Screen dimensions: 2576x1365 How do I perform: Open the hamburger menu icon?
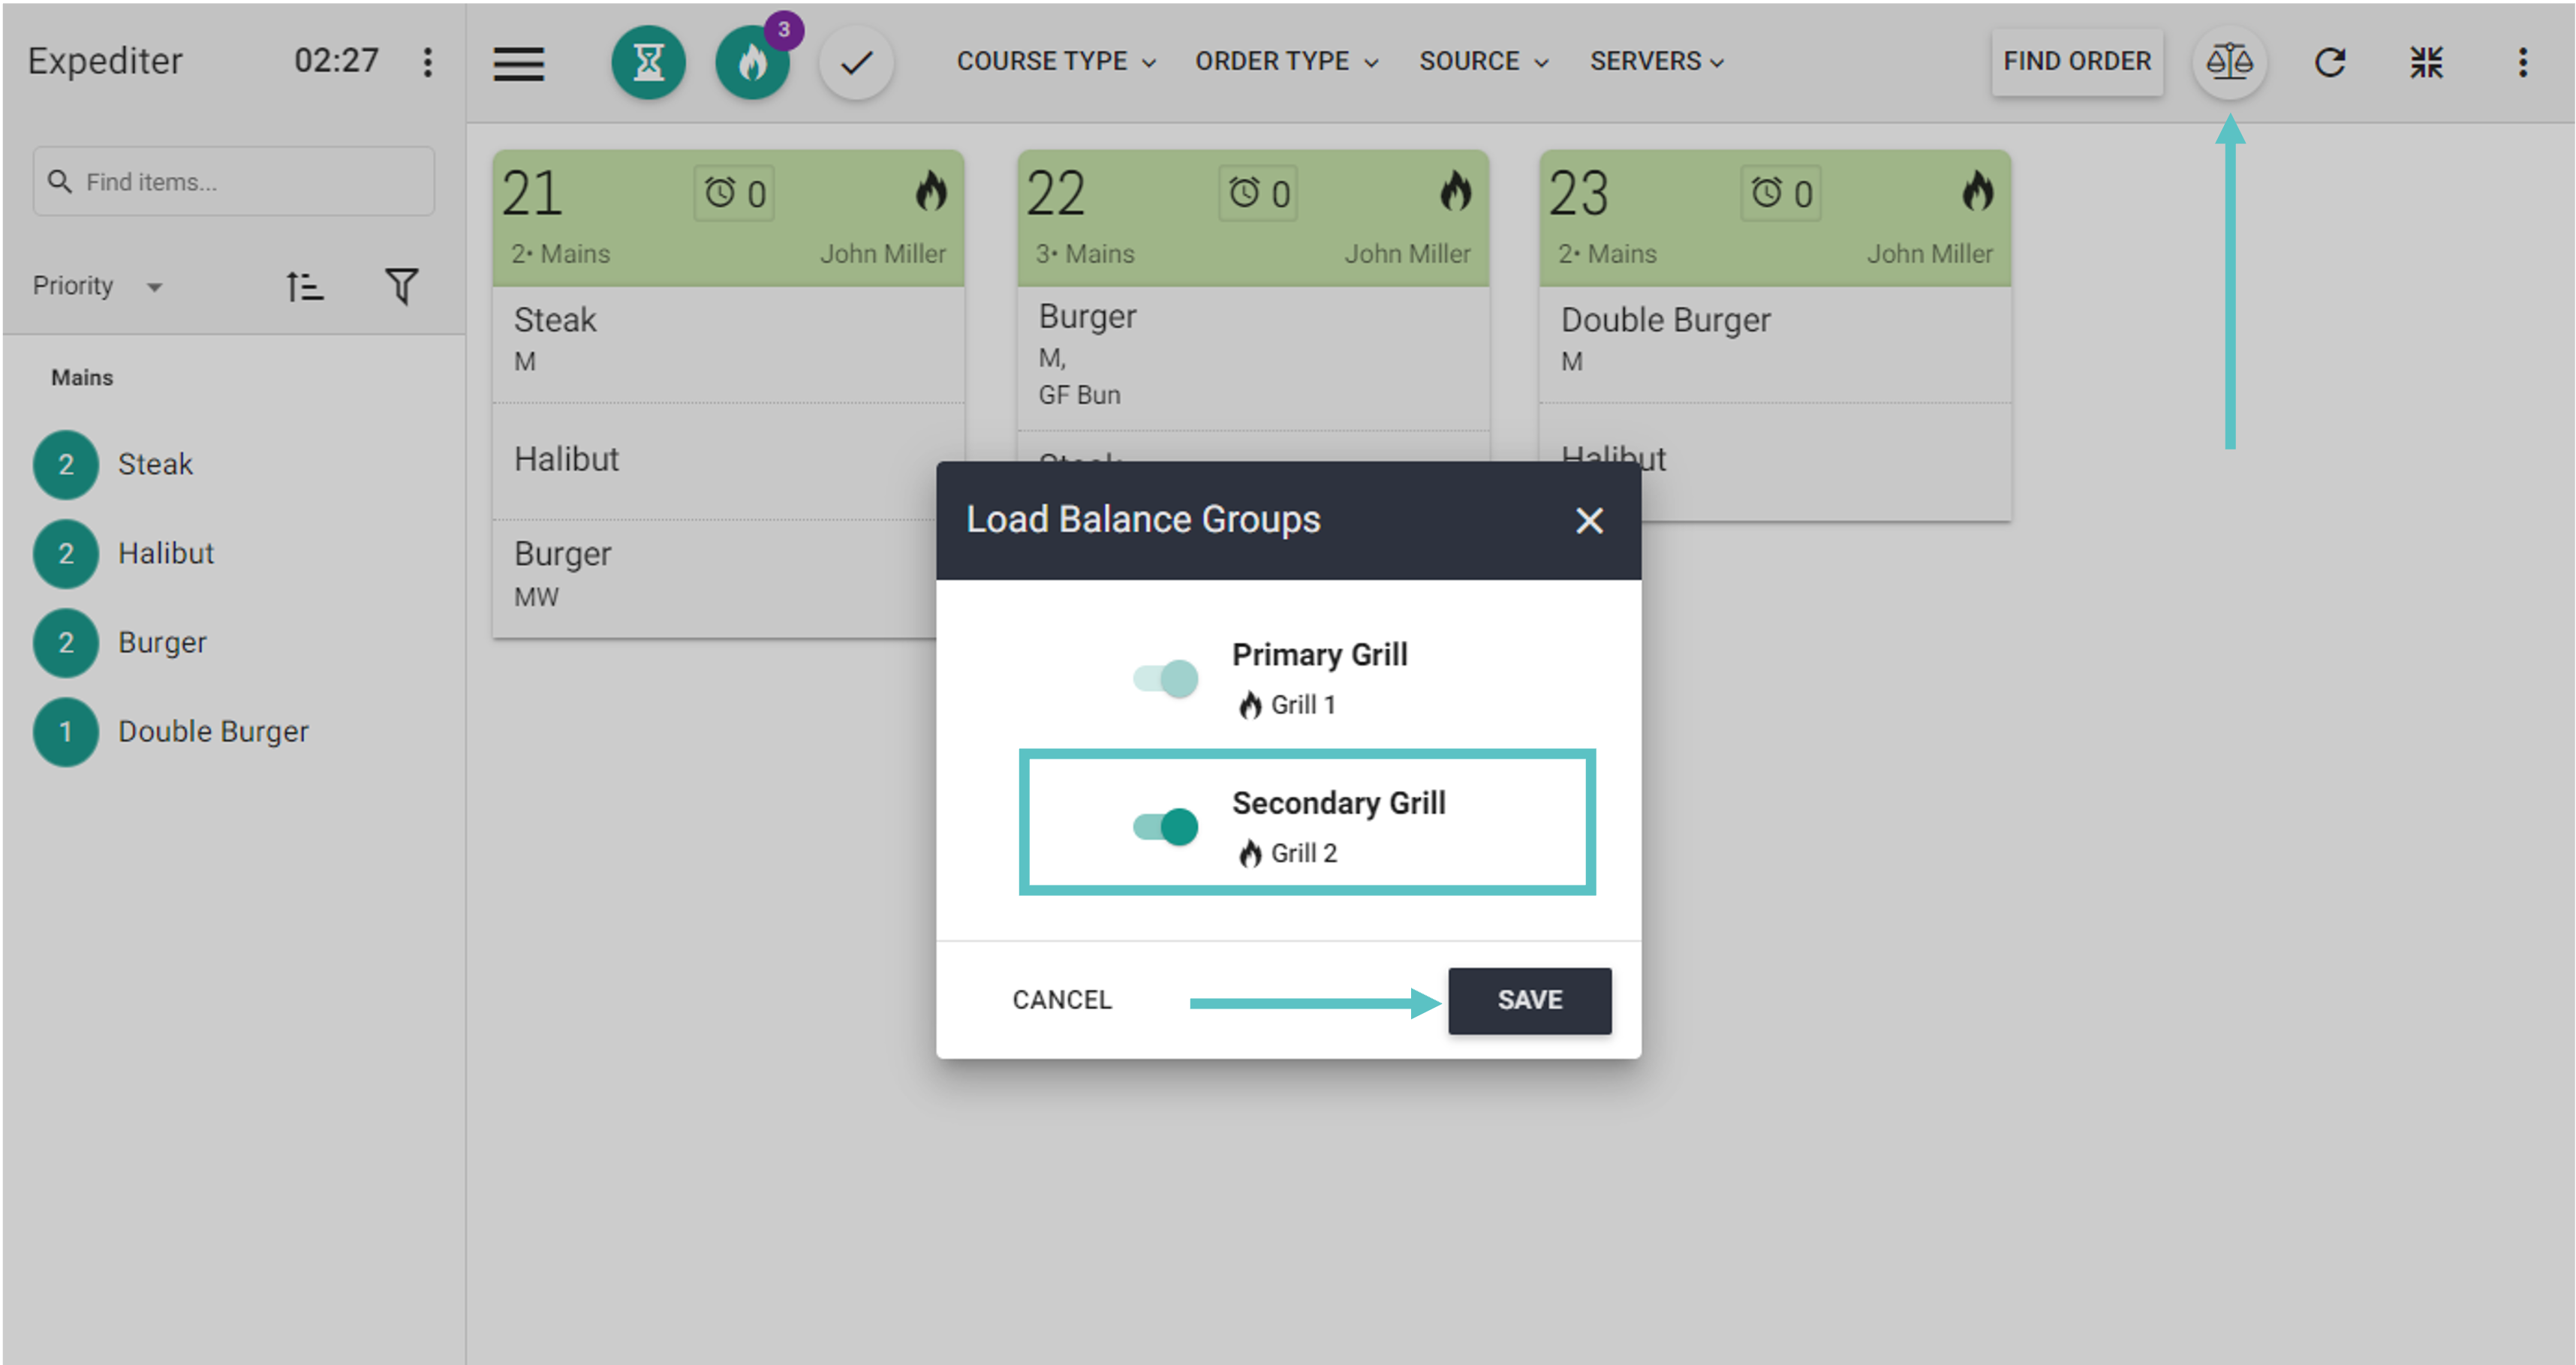518,63
